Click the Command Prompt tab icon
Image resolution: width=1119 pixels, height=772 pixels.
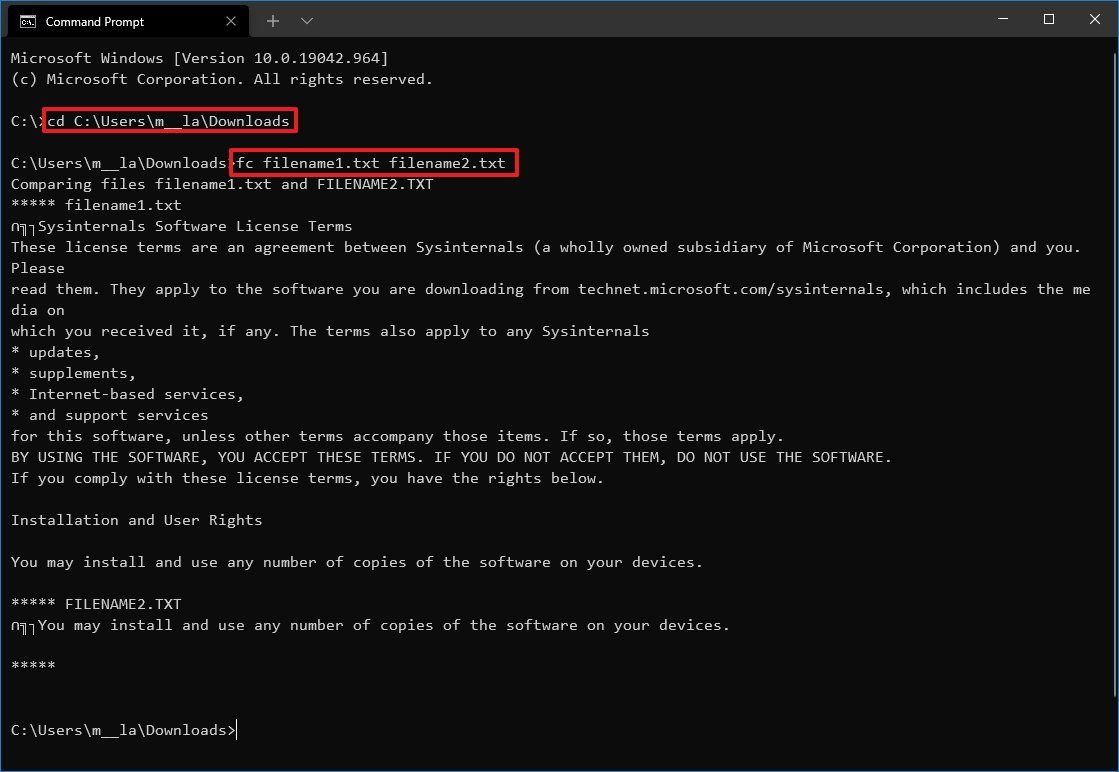[28, 21]
